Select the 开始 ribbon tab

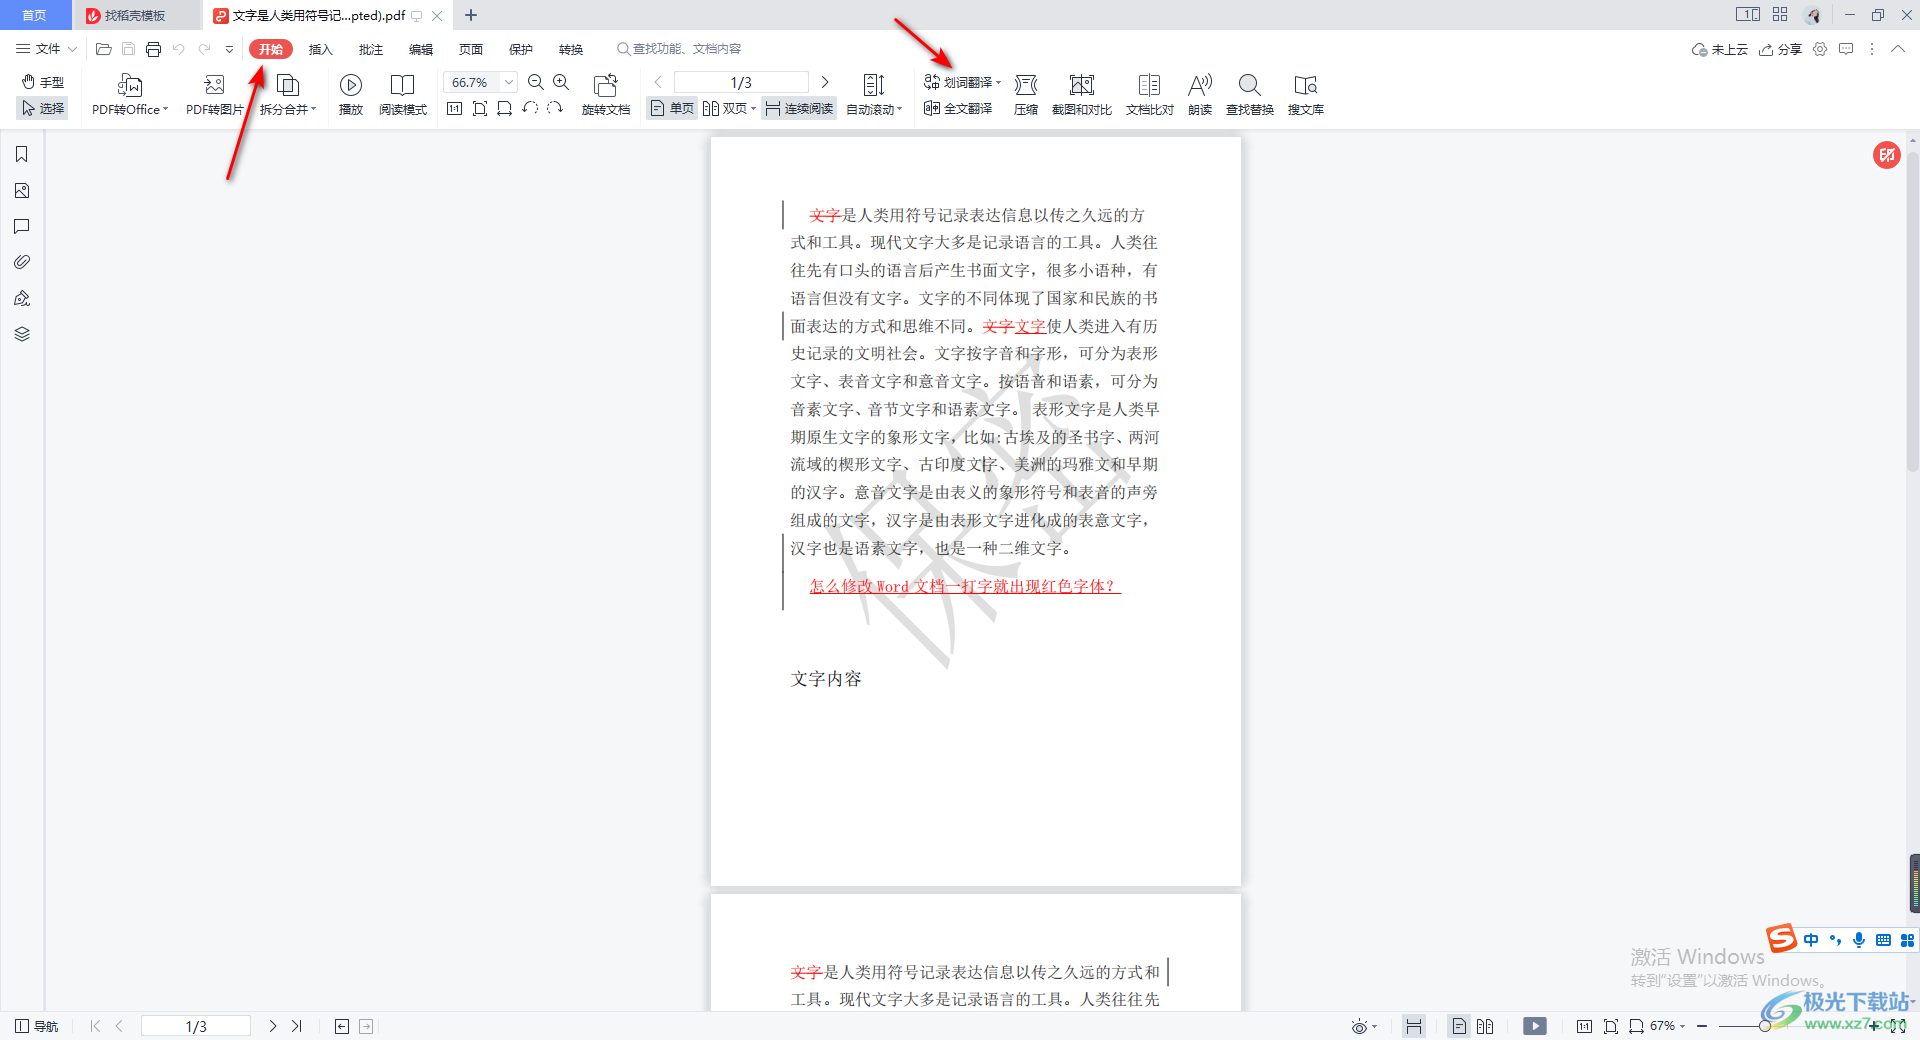(271, 49)
